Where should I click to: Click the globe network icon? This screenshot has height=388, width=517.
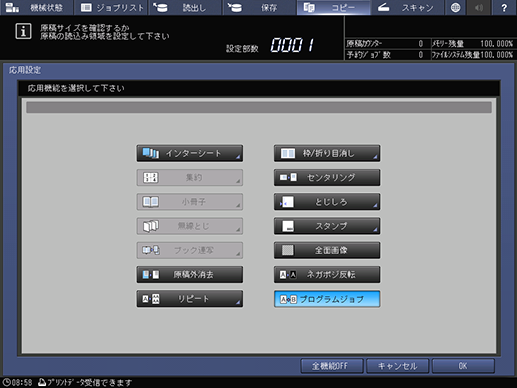click(x=455, y=7)
